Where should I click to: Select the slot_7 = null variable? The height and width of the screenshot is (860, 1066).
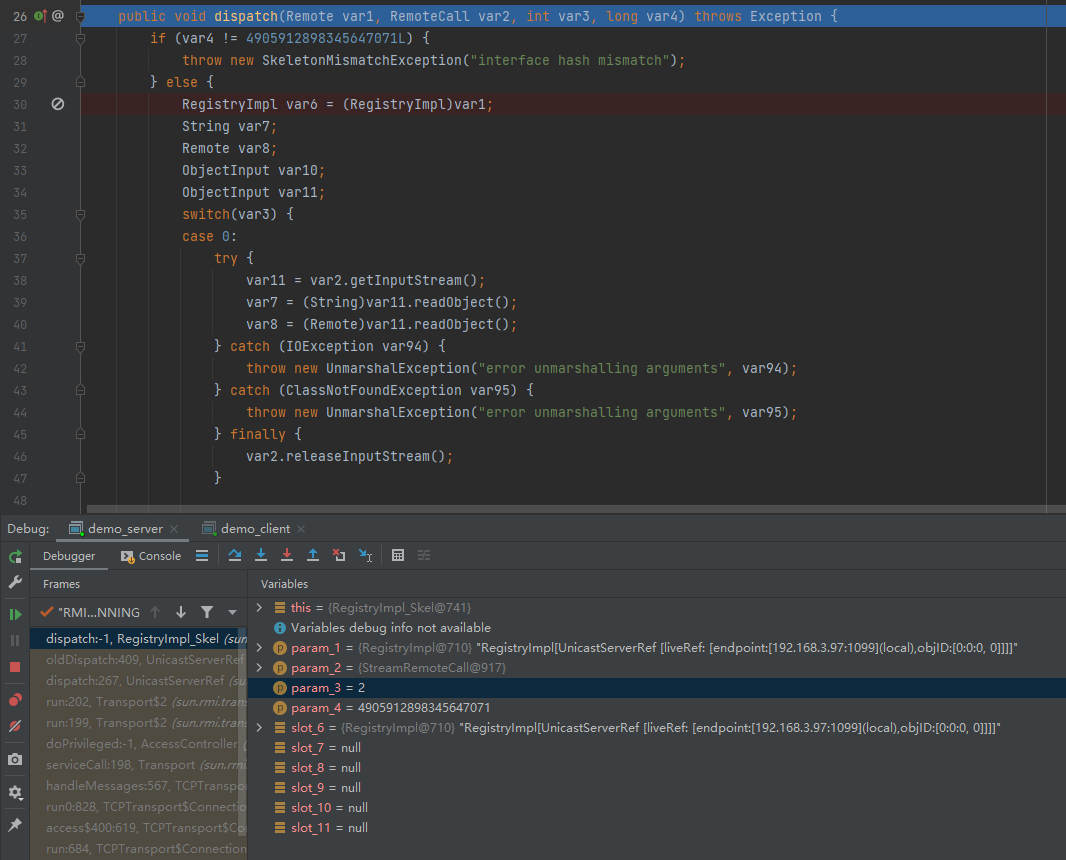[x=657, y=748]
